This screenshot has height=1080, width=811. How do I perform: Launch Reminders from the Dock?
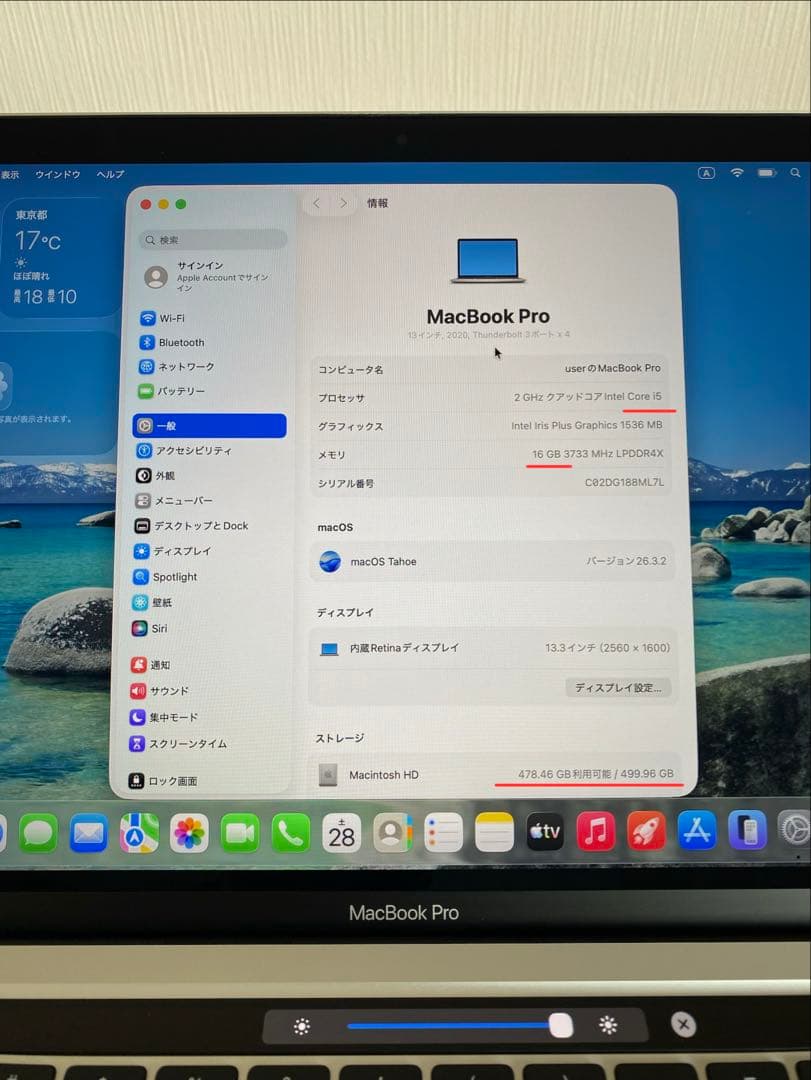[x=443, y=833]
